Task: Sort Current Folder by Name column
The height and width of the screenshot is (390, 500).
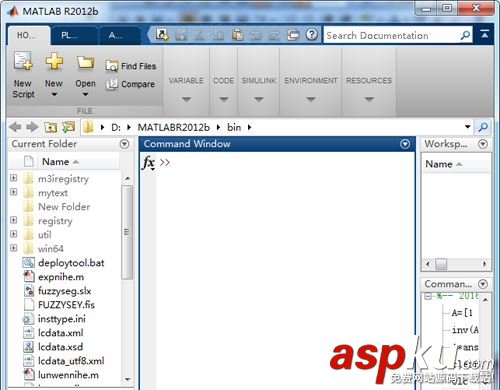Action: [x=60, y=162]
